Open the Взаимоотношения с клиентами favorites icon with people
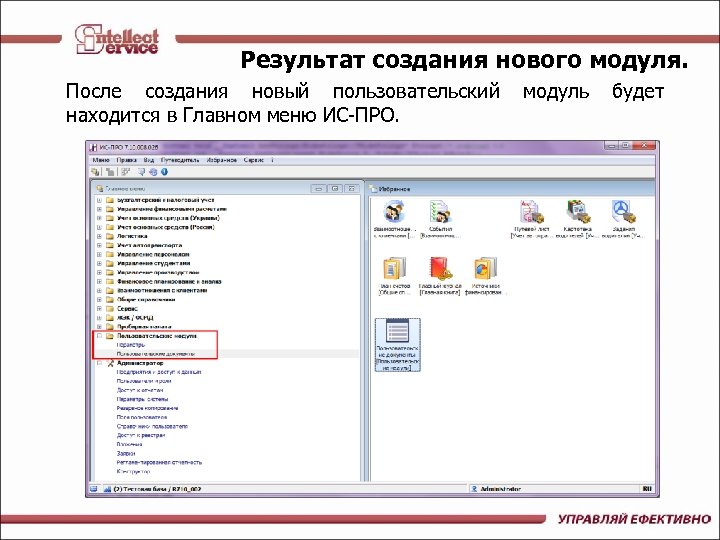This screenshot has height=540, width=720. tap(394, 212)
